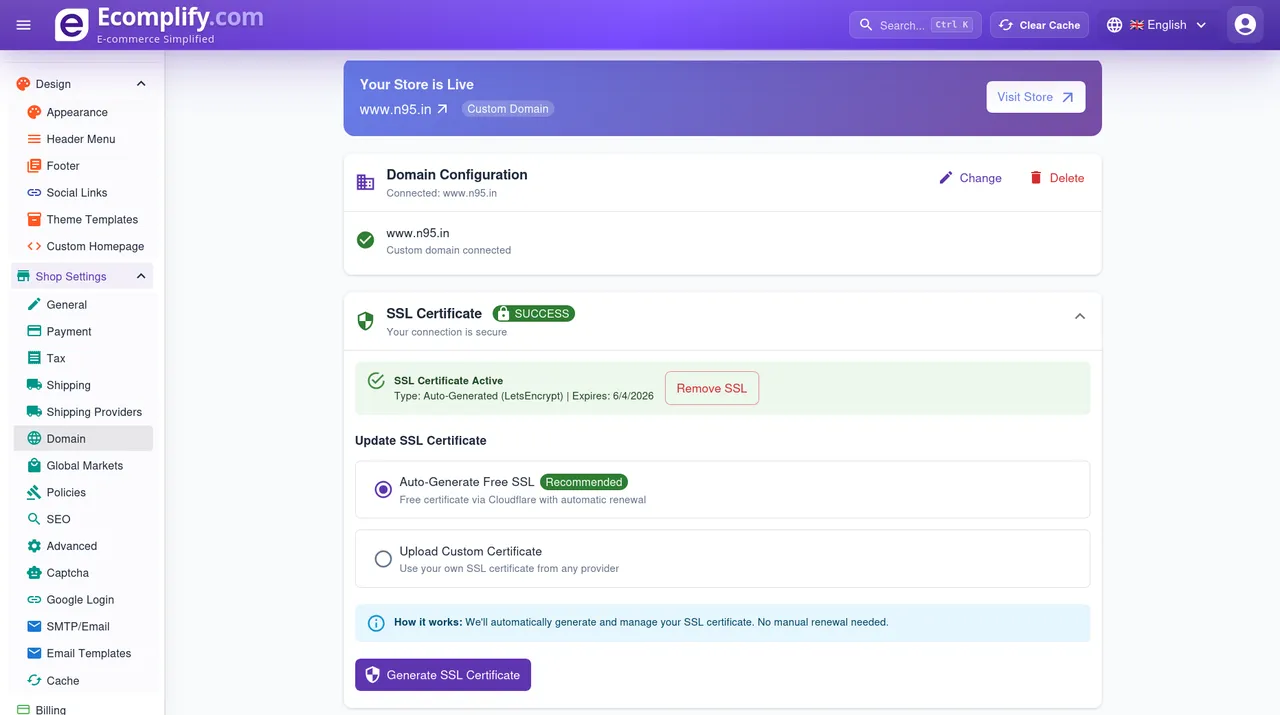Open the English language dropdown
The width and height of the screenshot is (1280, 715).
pyautogui.click(x=1157, y=25)
